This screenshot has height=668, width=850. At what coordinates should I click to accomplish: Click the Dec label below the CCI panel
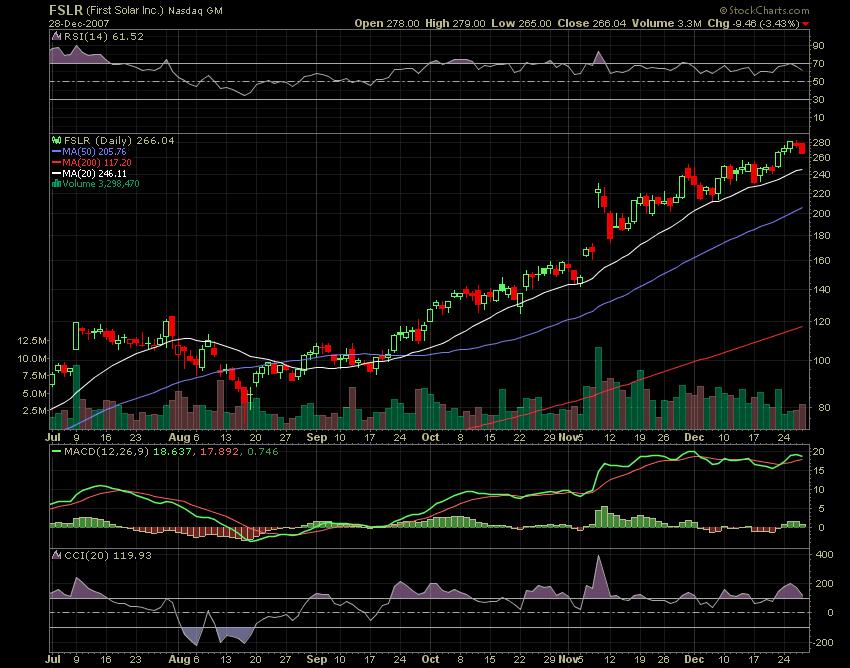[694, 659]
